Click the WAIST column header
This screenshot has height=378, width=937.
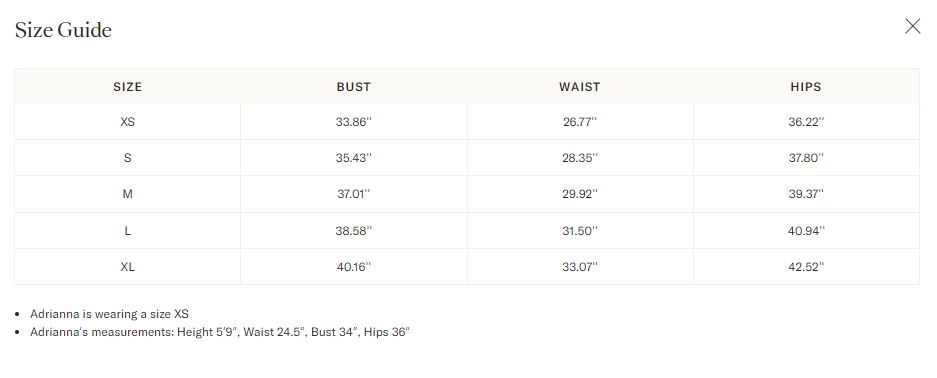coord(580,87)
